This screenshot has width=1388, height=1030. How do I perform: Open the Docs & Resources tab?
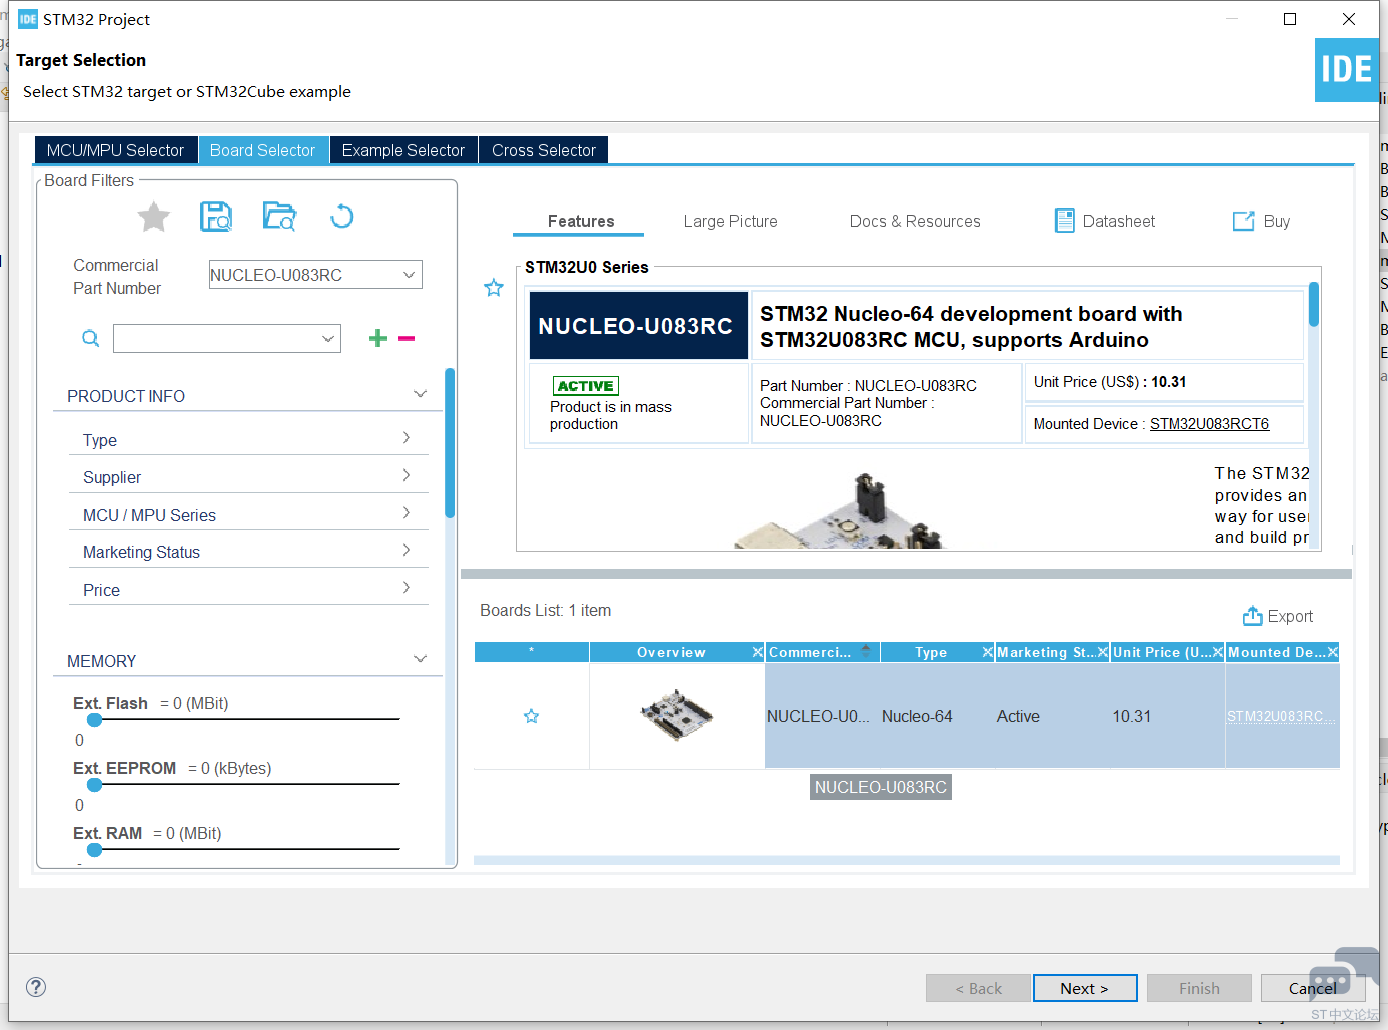(x=915, y=221)
